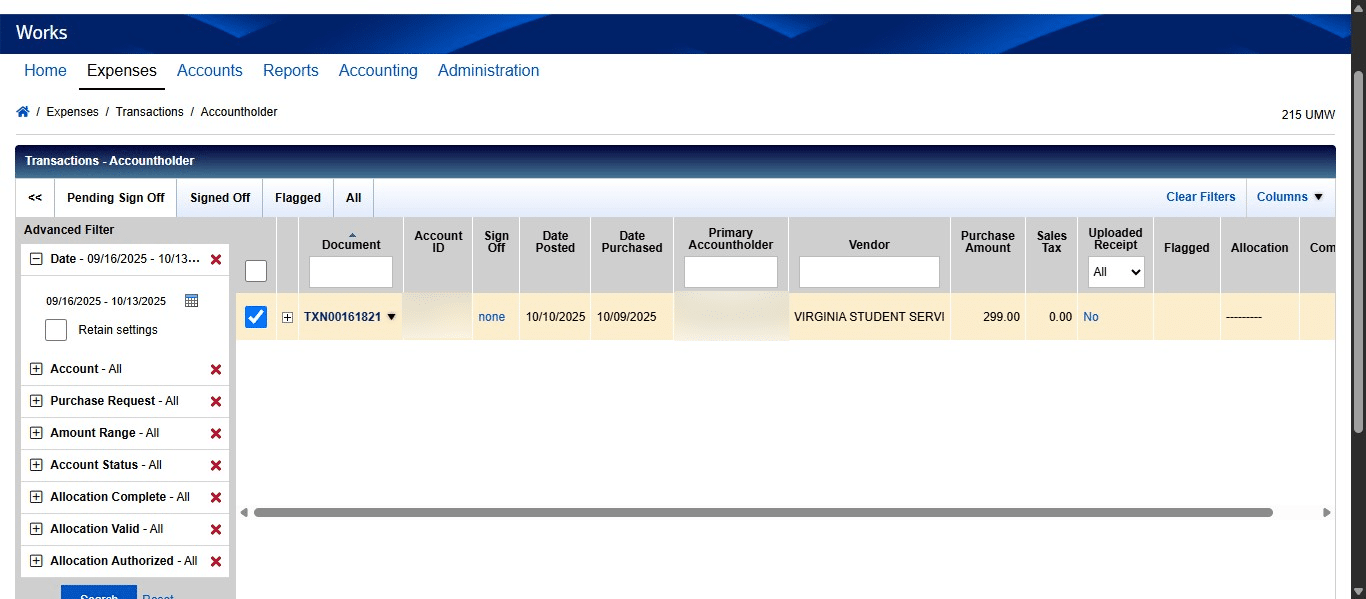Remove the Allocation Valid filter red X

[x=216, y=529]
